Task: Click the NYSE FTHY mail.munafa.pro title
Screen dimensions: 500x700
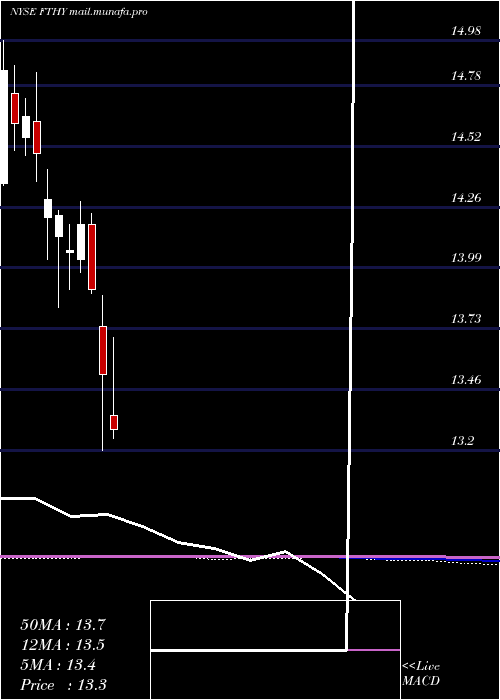Action: (x=79, y=12)
